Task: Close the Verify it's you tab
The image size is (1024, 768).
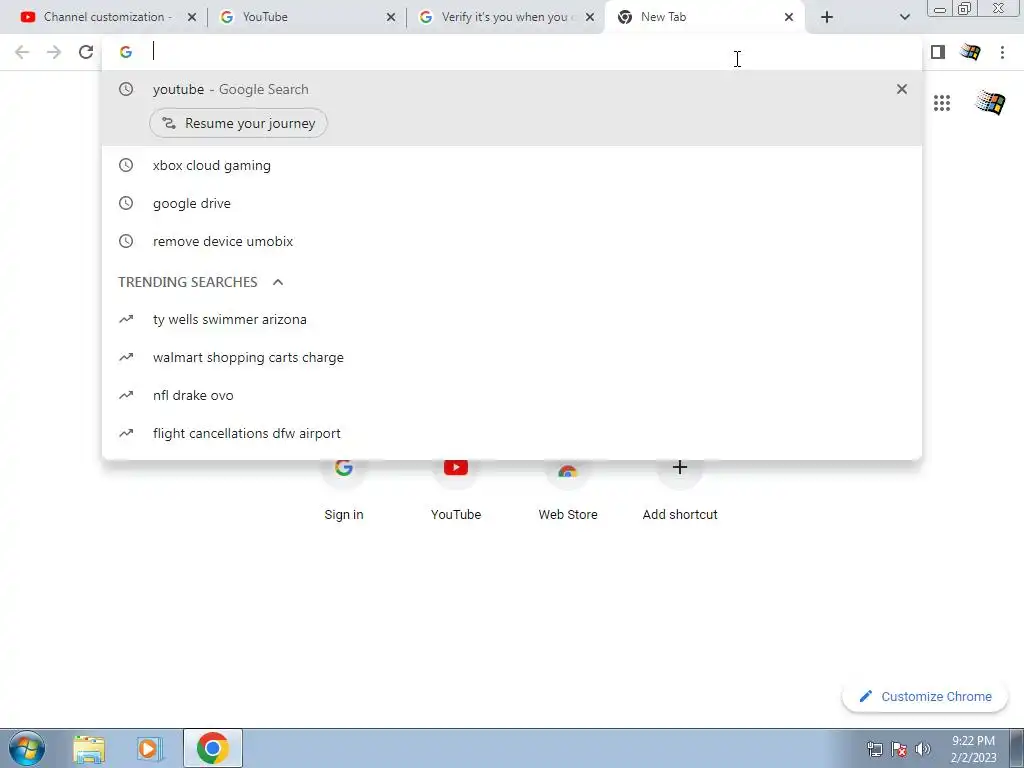Action: [x=590, y=17]
